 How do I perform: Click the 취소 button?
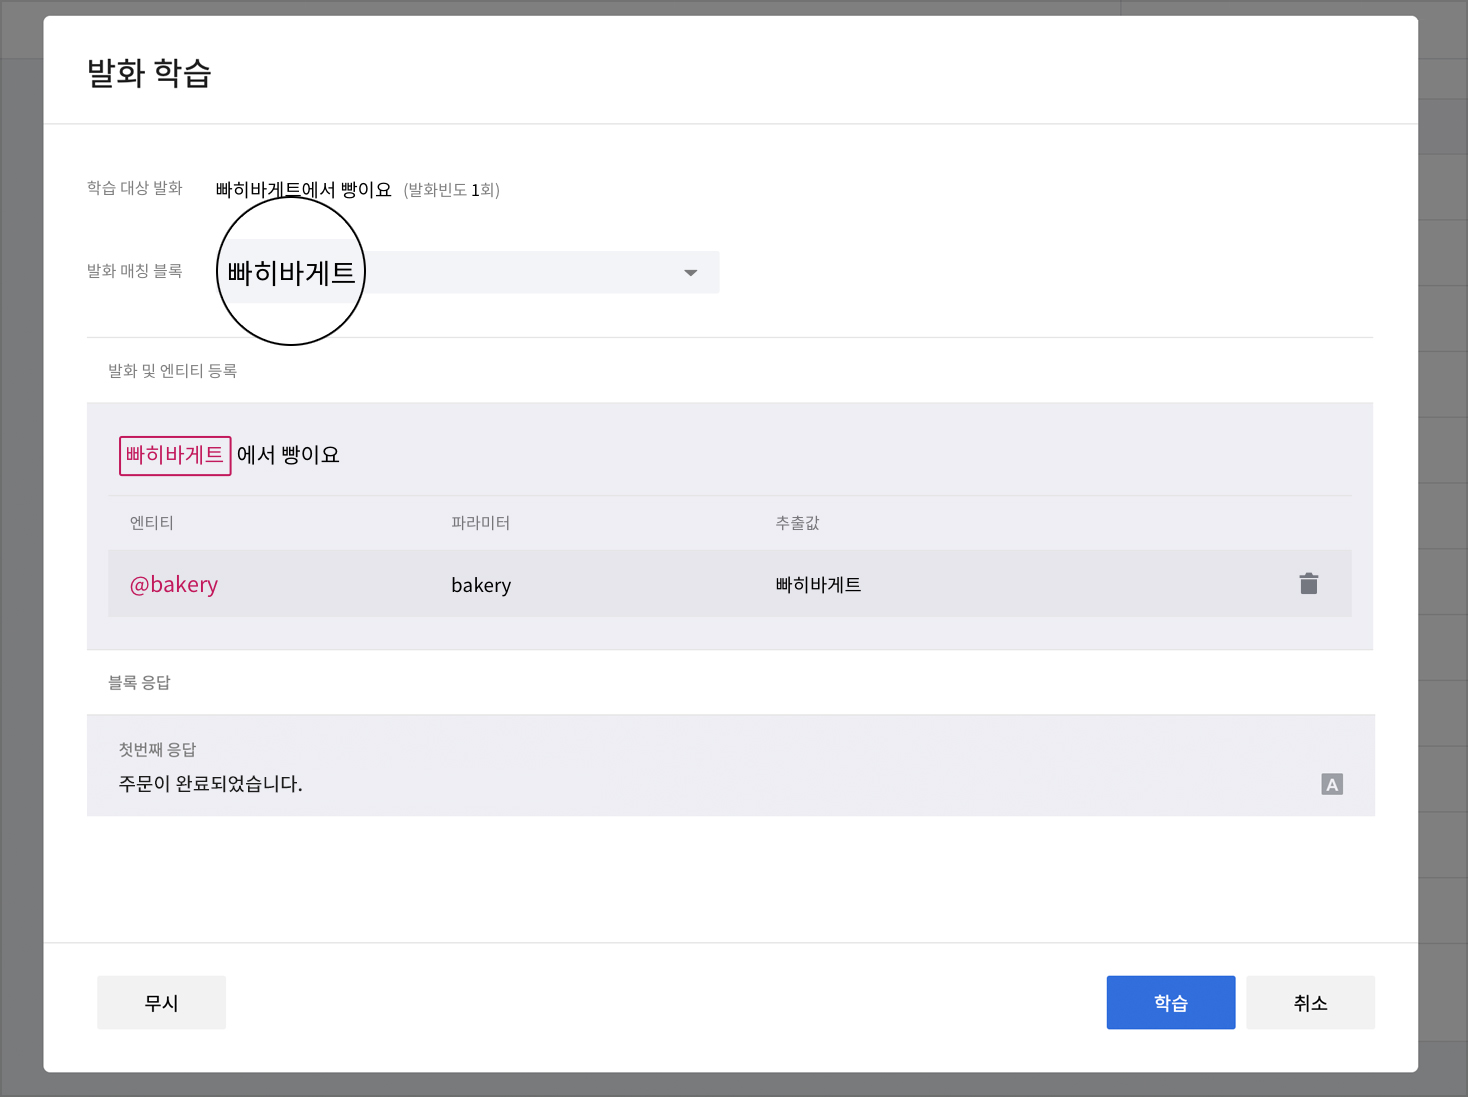coord(1310,1003)
